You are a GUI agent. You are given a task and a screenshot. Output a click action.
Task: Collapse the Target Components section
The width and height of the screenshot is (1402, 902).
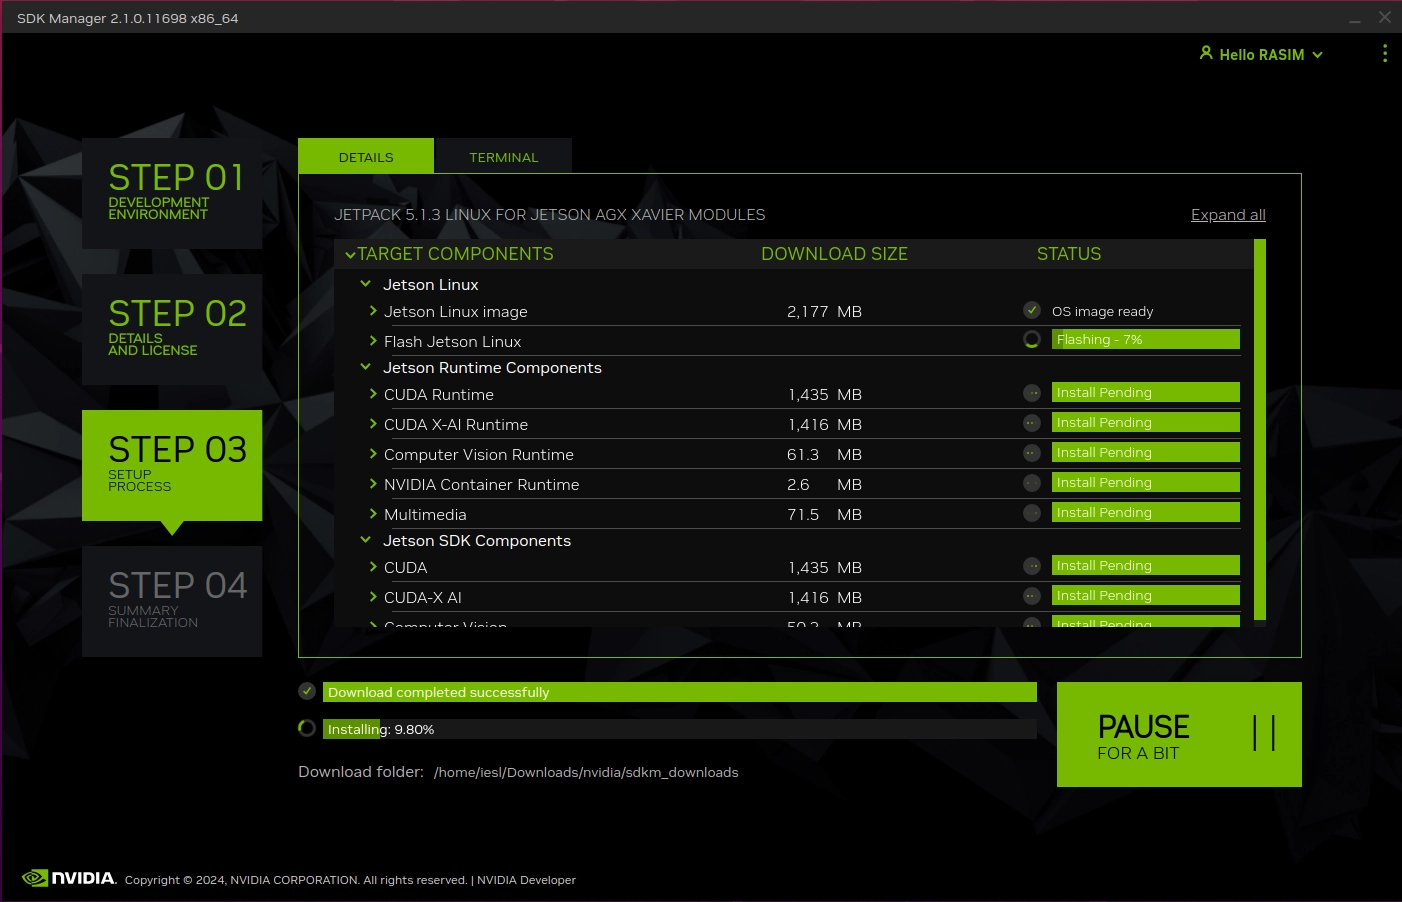[x=350, y=255]
